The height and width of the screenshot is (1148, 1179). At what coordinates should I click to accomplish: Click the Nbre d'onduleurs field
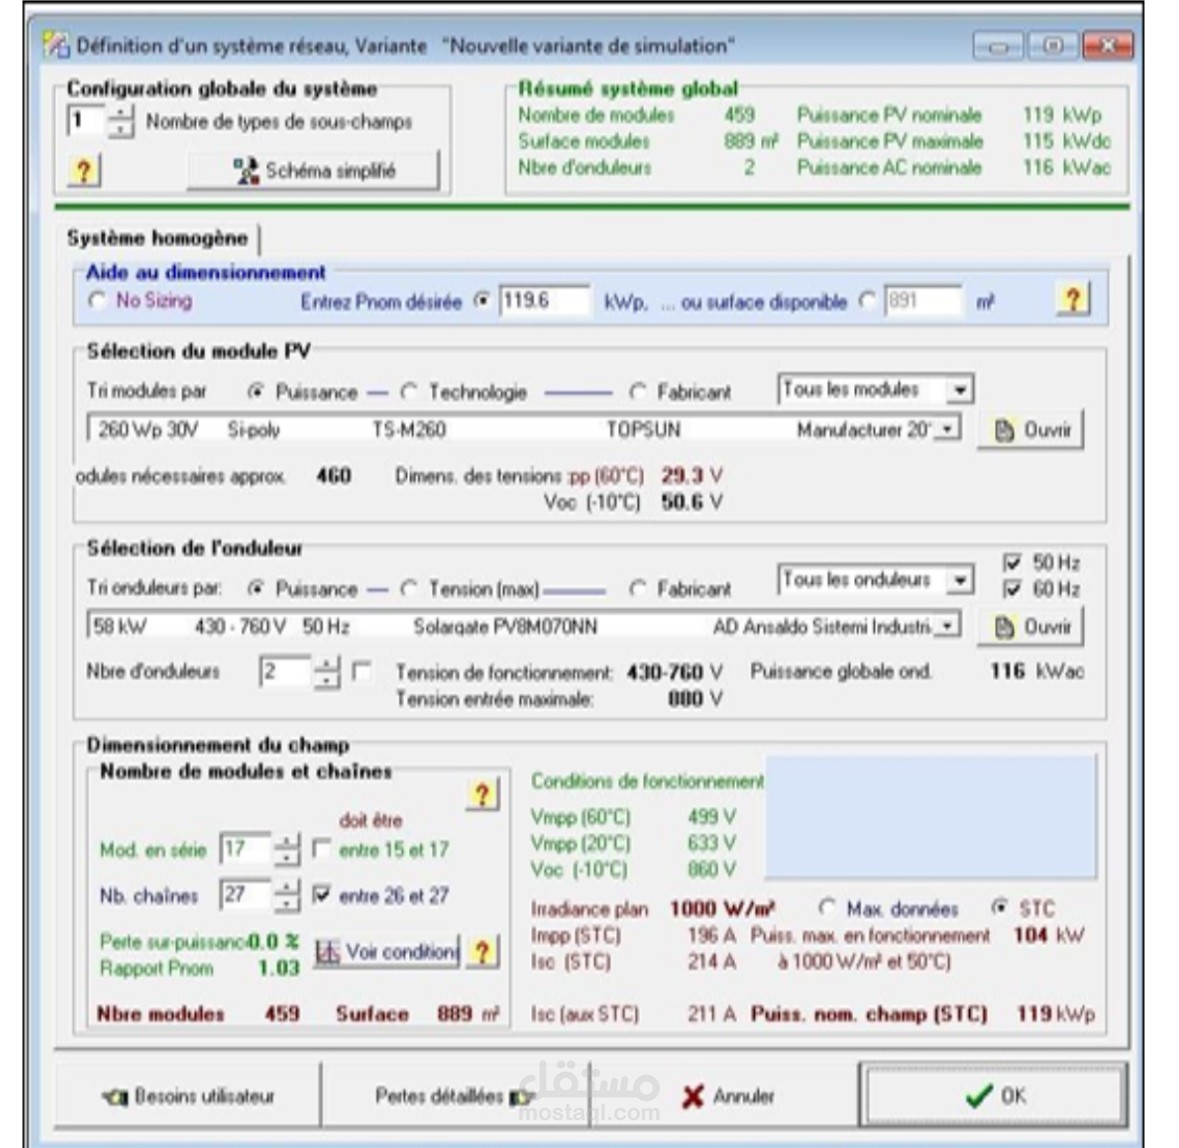click(284, 671)
